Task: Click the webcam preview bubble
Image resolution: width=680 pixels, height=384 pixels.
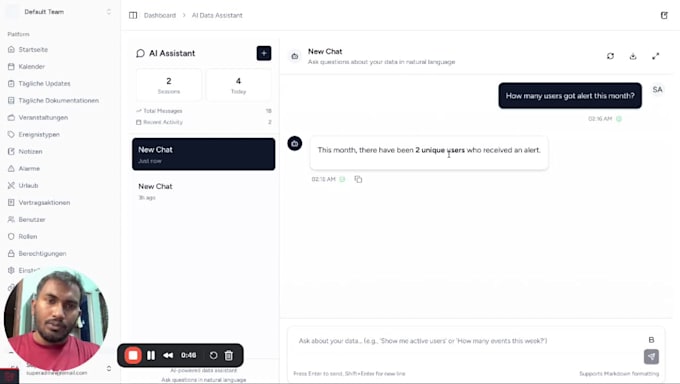Action: pos(56,320)
